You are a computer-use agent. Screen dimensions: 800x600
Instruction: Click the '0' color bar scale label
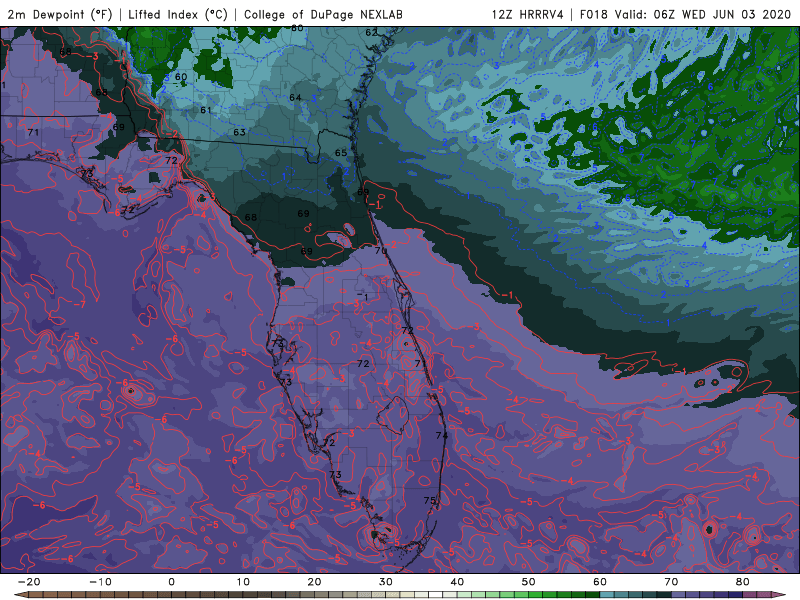(x=171, y=582)
